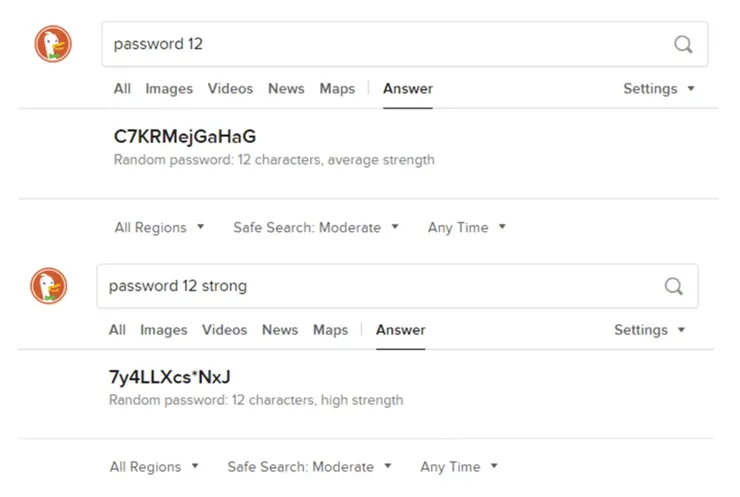Expand the top All Regions filter

click(x=160, y=227)
